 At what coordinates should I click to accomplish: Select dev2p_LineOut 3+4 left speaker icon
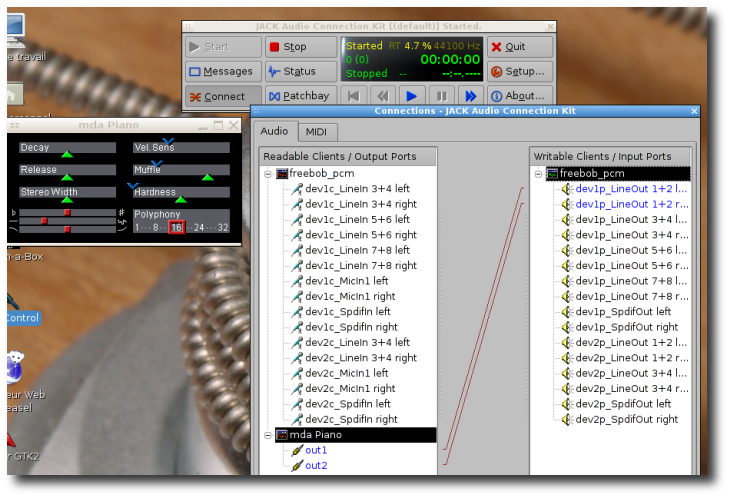pos(567,373)
